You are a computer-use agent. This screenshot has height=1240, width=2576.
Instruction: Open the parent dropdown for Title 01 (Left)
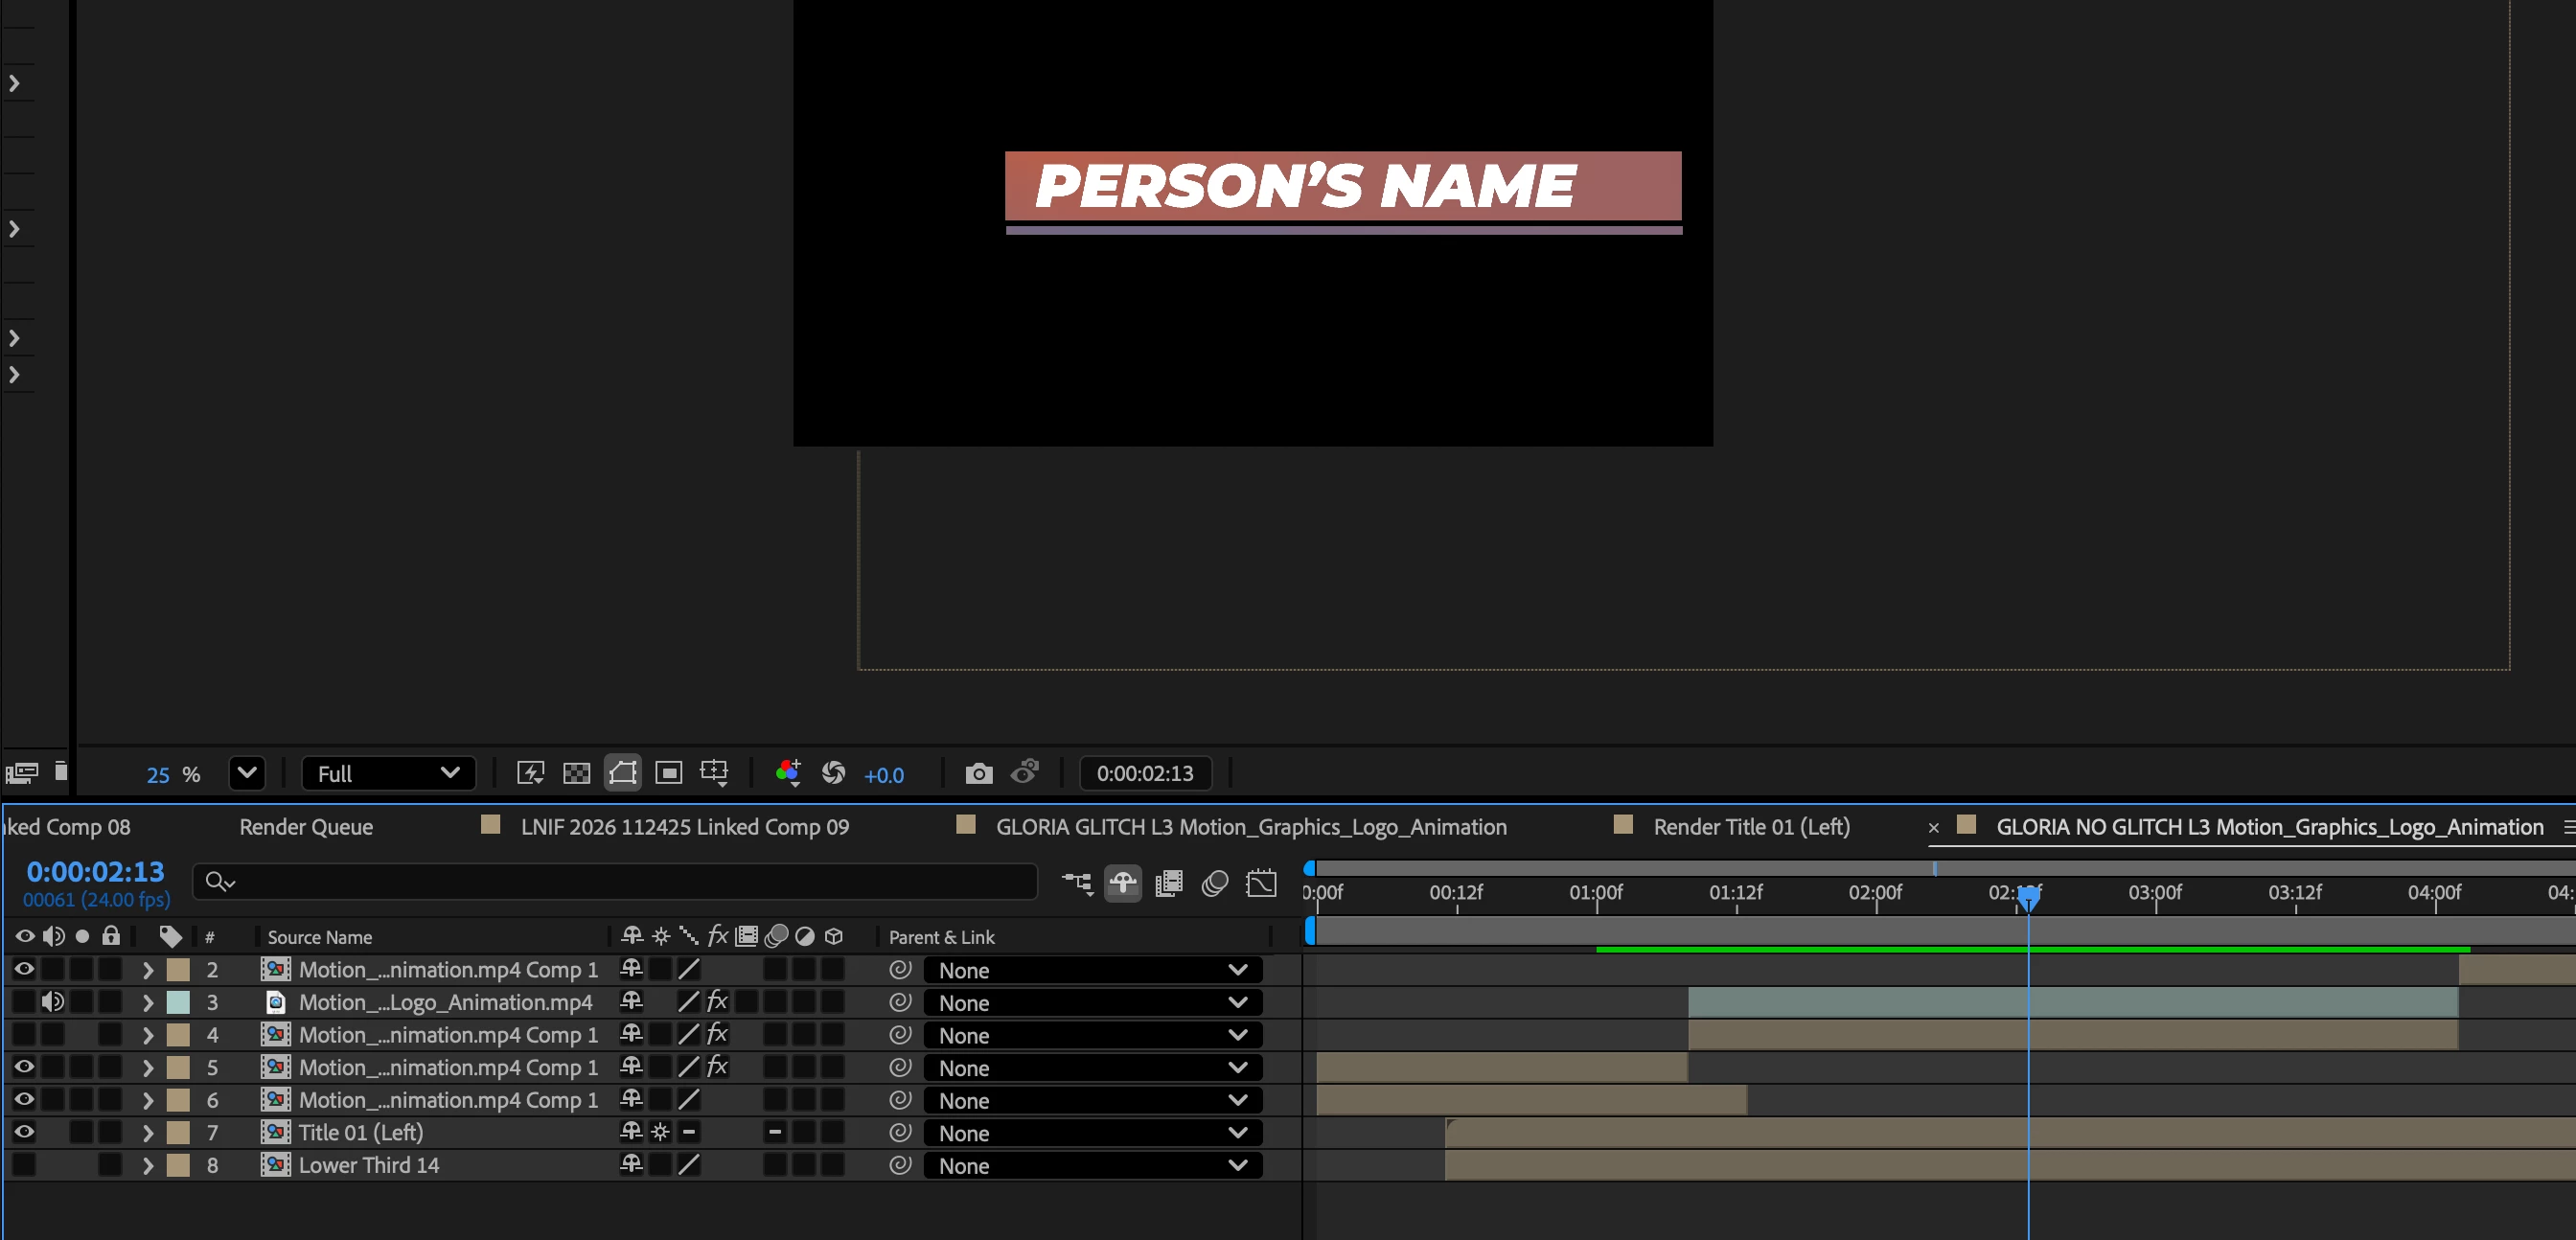pos(1093,1133)
